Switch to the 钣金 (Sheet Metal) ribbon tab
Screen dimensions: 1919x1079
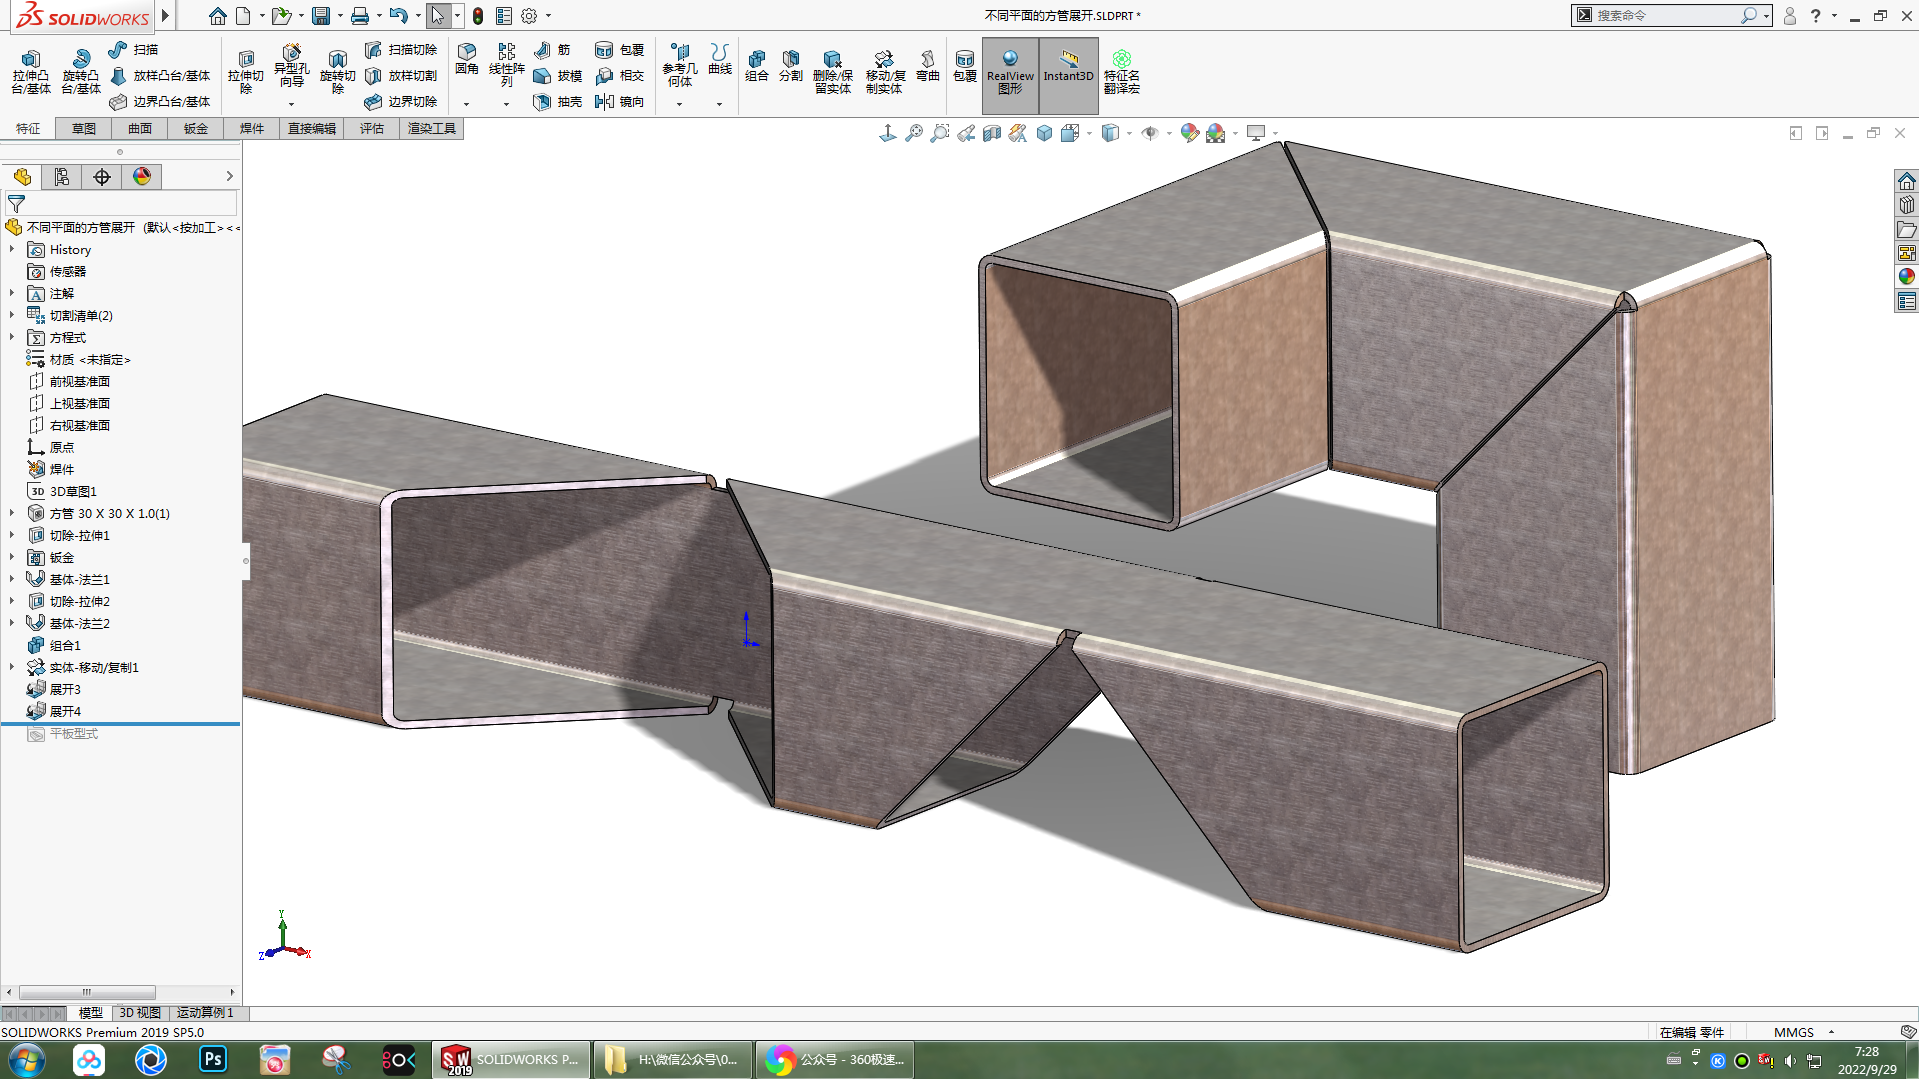click(x=196, y=128)
